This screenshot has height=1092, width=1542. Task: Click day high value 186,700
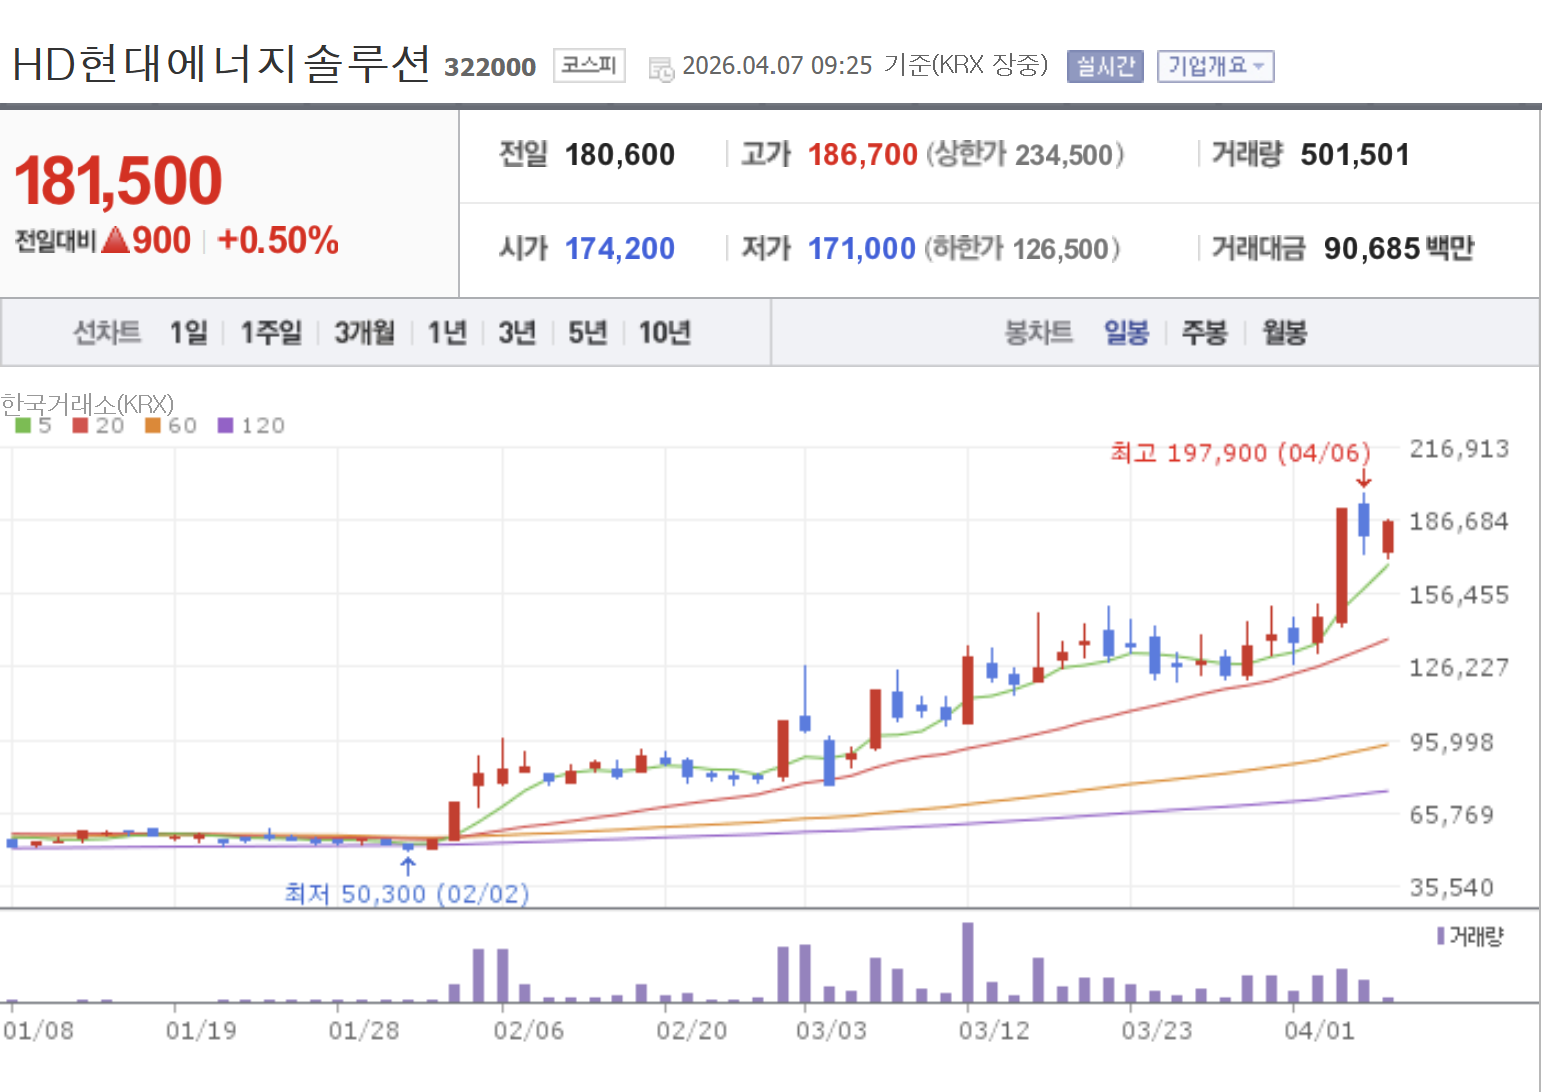[x=863, y=155]
